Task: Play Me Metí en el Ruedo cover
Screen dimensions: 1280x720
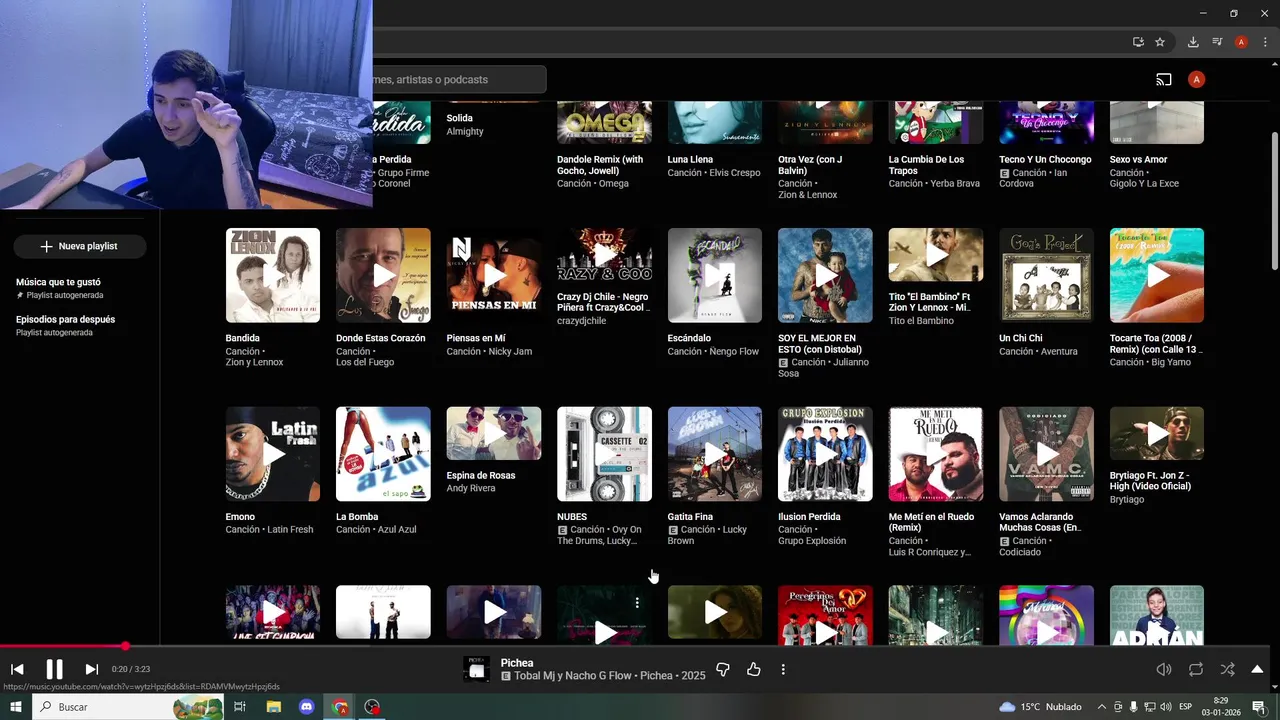Action: 936,454
